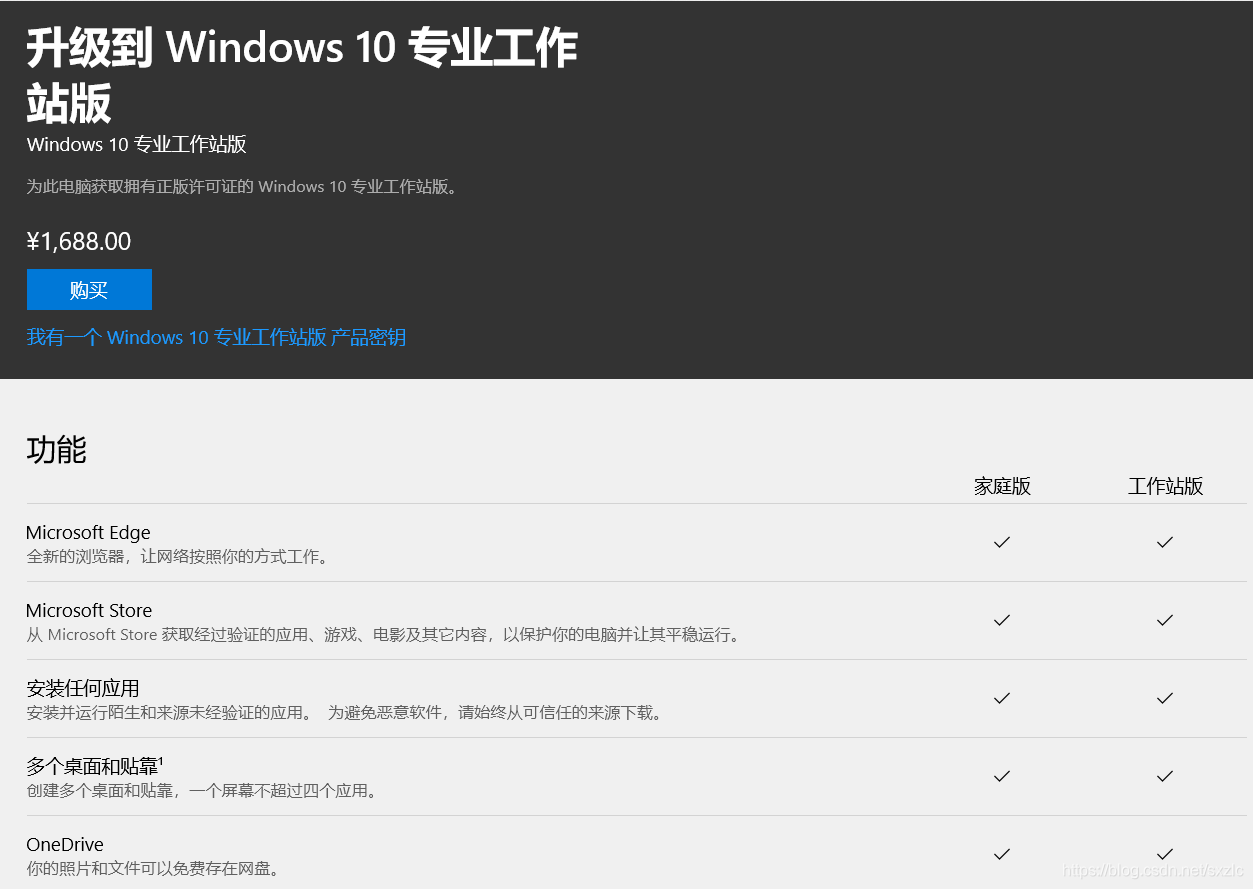Click the 全新的浏览器 description under Microsoft Edge
This screenshot has width=1253, height=889.
pyautogui.click(x=177, y=557)
